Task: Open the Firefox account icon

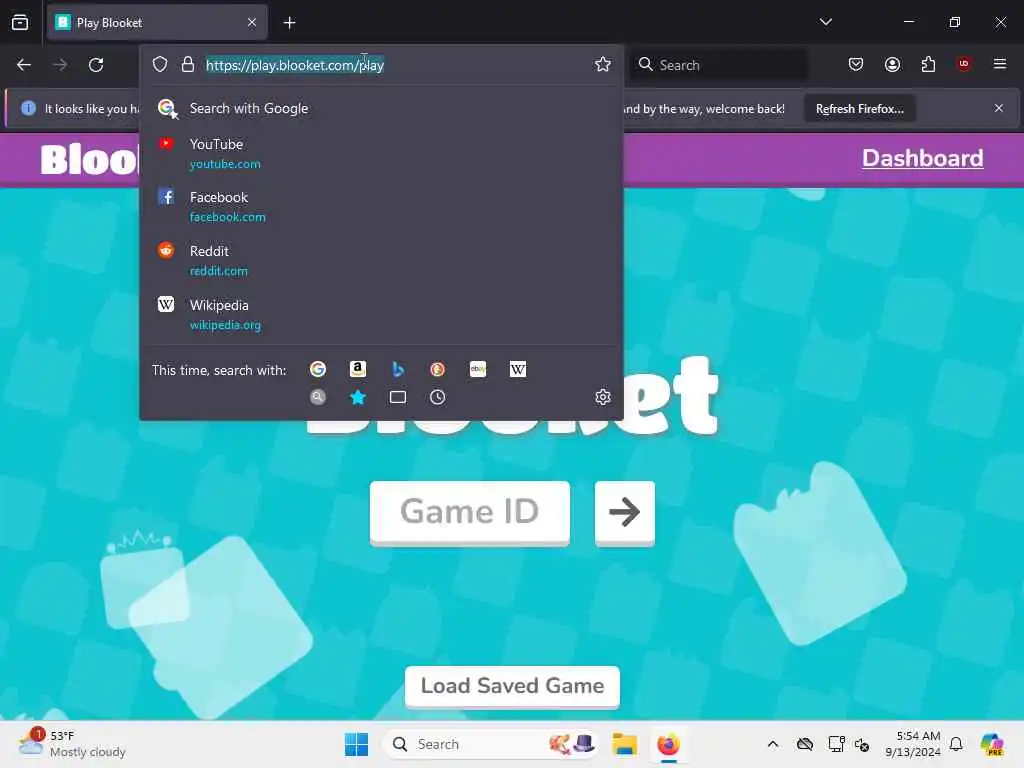Action: point(892,64)
